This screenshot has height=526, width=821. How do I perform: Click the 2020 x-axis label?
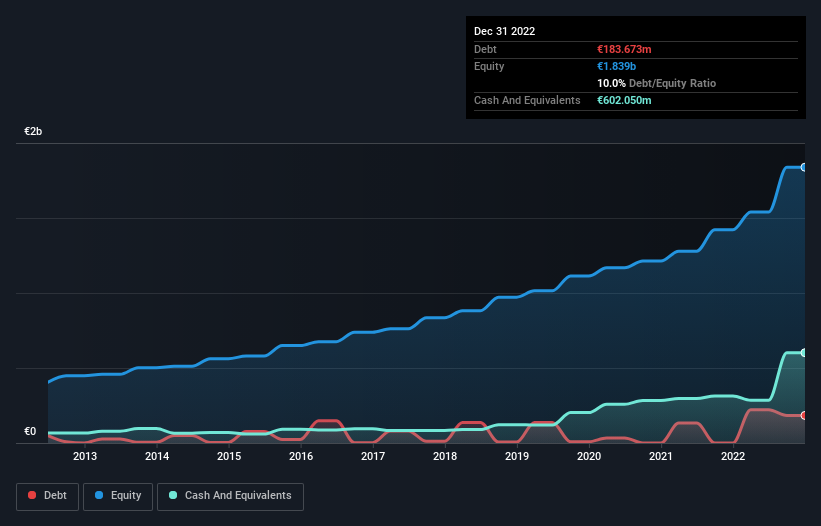click(589, 456)
